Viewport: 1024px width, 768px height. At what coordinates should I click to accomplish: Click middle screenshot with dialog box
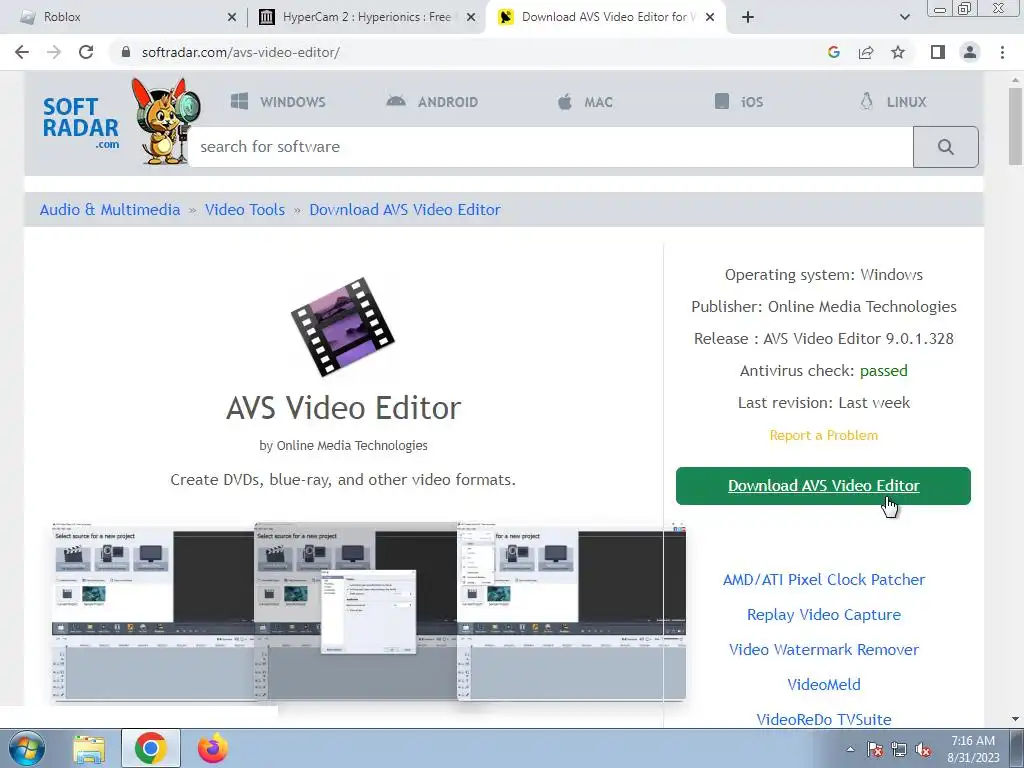click(355, 612)
